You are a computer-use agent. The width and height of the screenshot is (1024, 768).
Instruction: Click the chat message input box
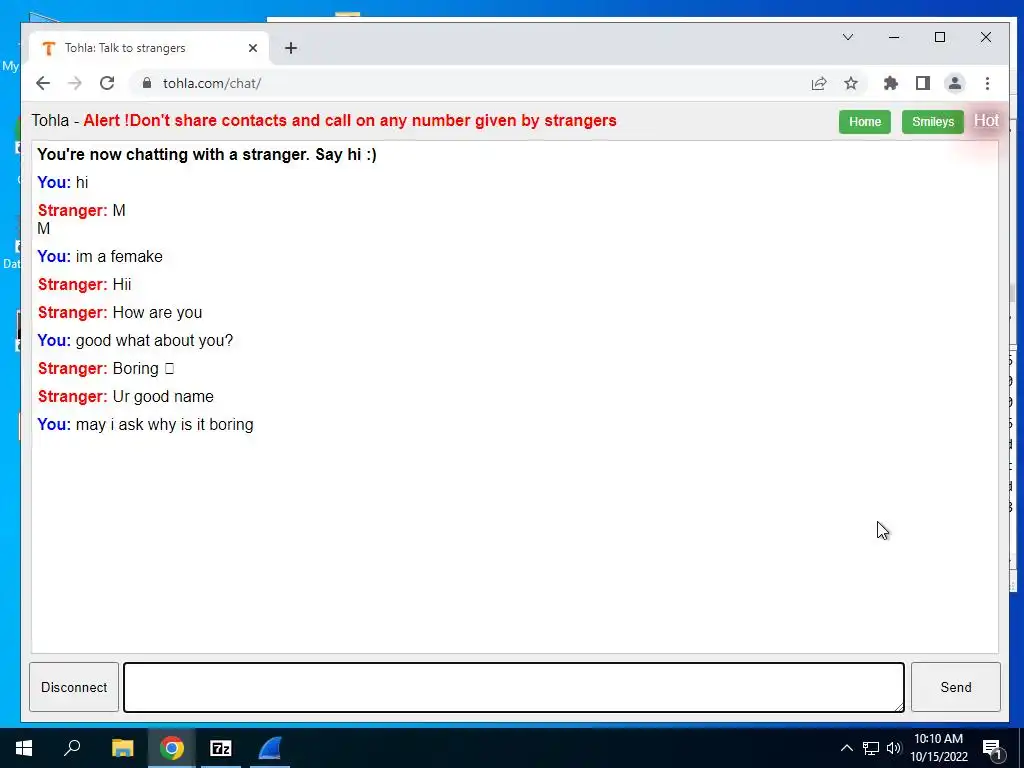coord(514,687)
